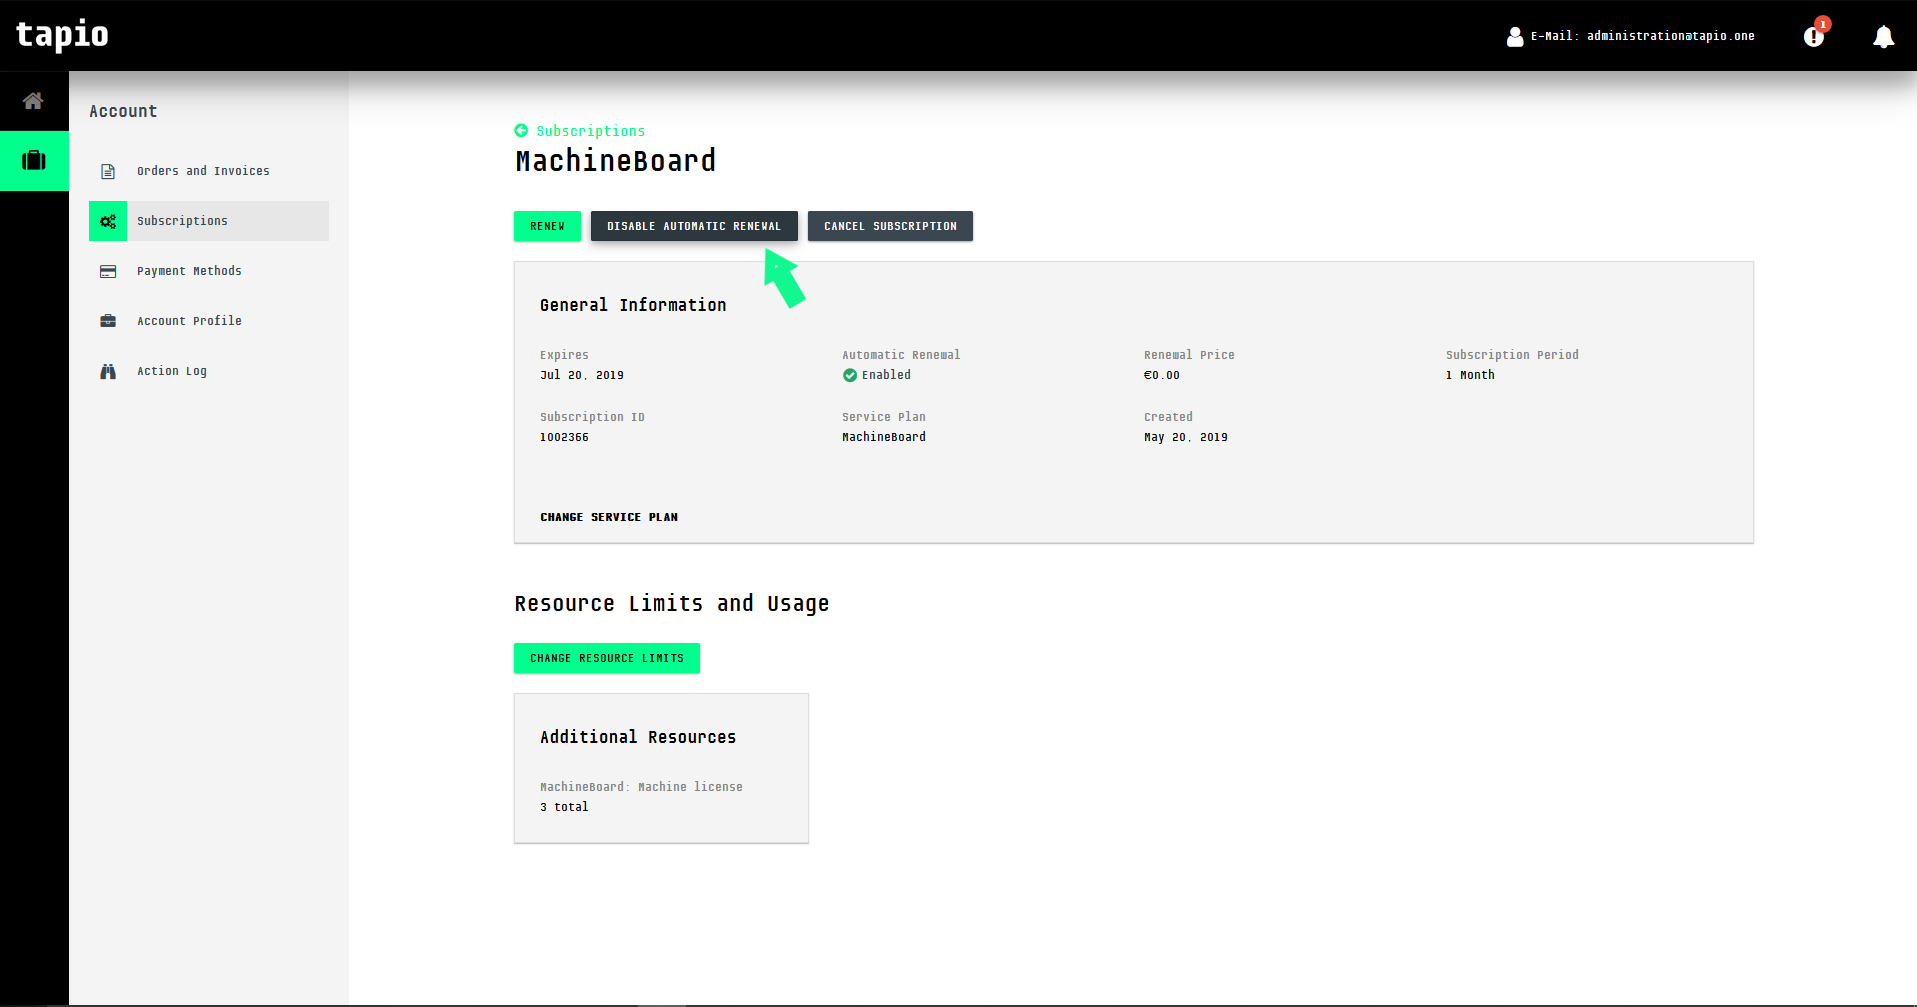The width and height of the screenshot is (1917, 1007).
Task: Click the Subscriptions gears icon
Action: pos(108,221)
